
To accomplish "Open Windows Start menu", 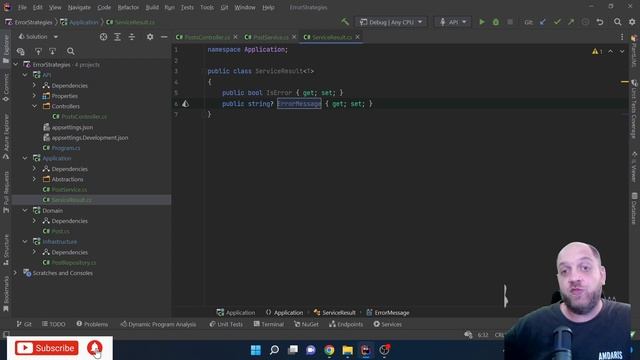I will click(x=256, y=350).
